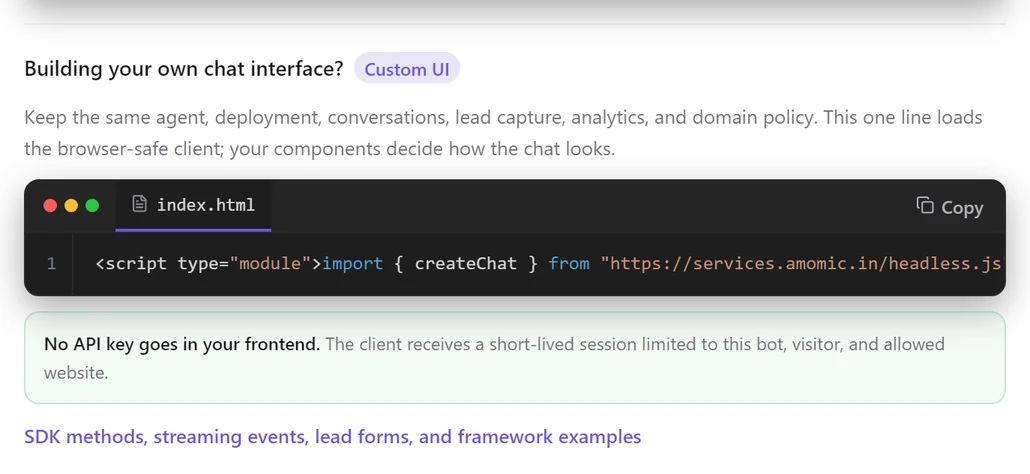
Task: Click line number 1 in the code gutter
Action: (51, 264)
